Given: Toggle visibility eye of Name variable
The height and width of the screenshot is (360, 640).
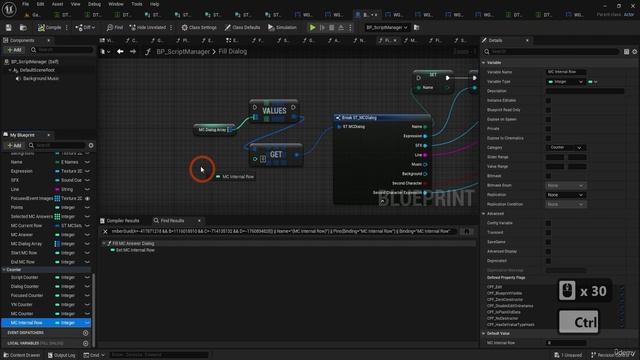Looking at the screenshot, I should [87, 162].
